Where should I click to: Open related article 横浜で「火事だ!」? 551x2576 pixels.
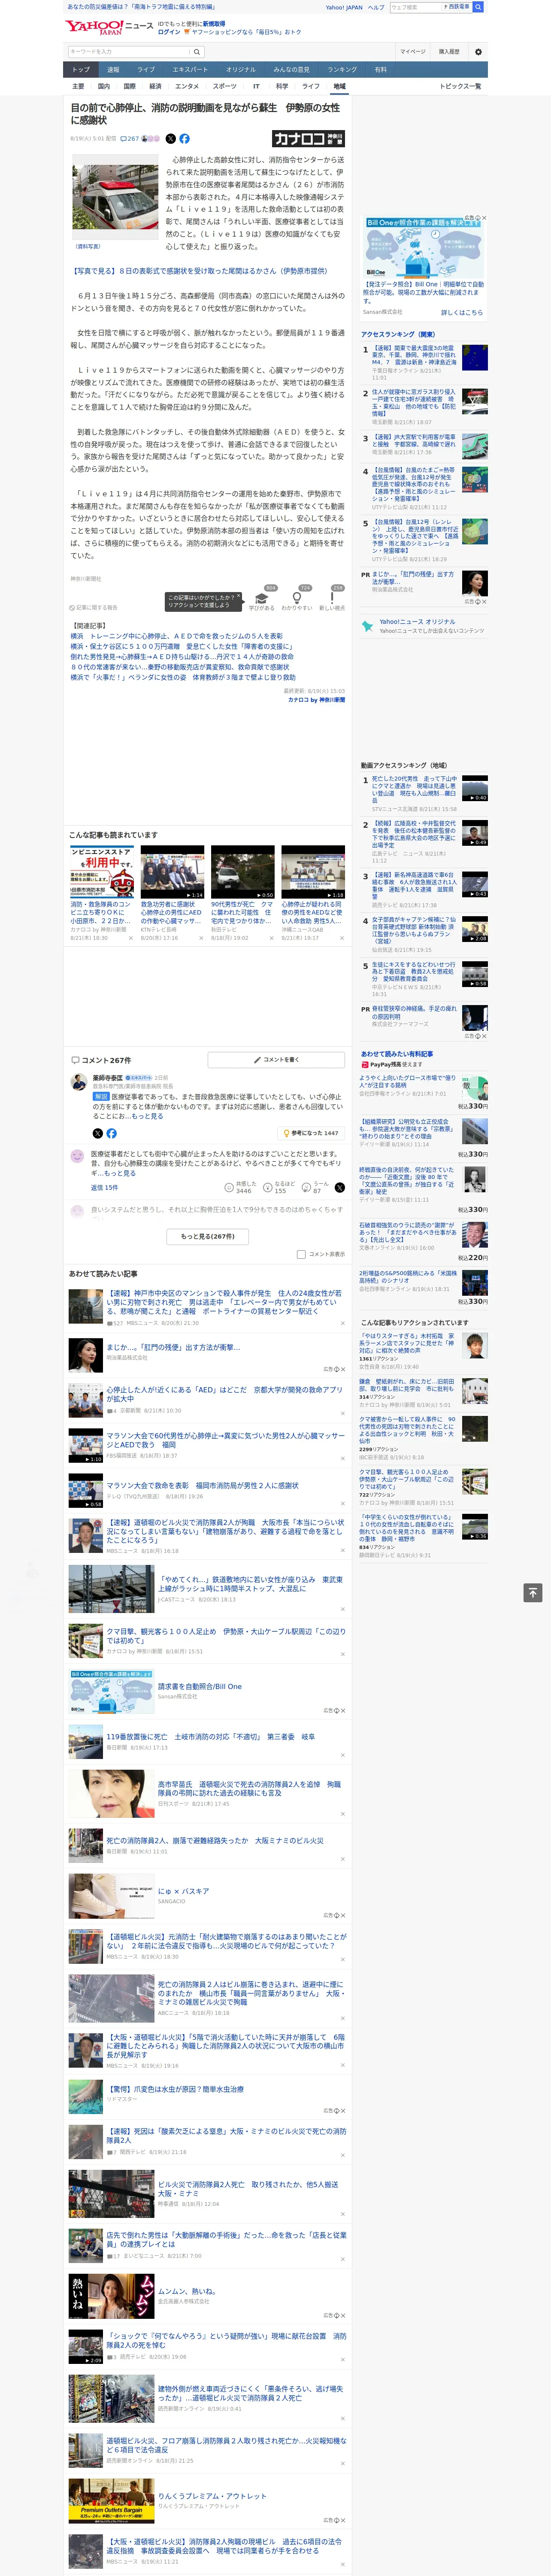pos(183,677)
